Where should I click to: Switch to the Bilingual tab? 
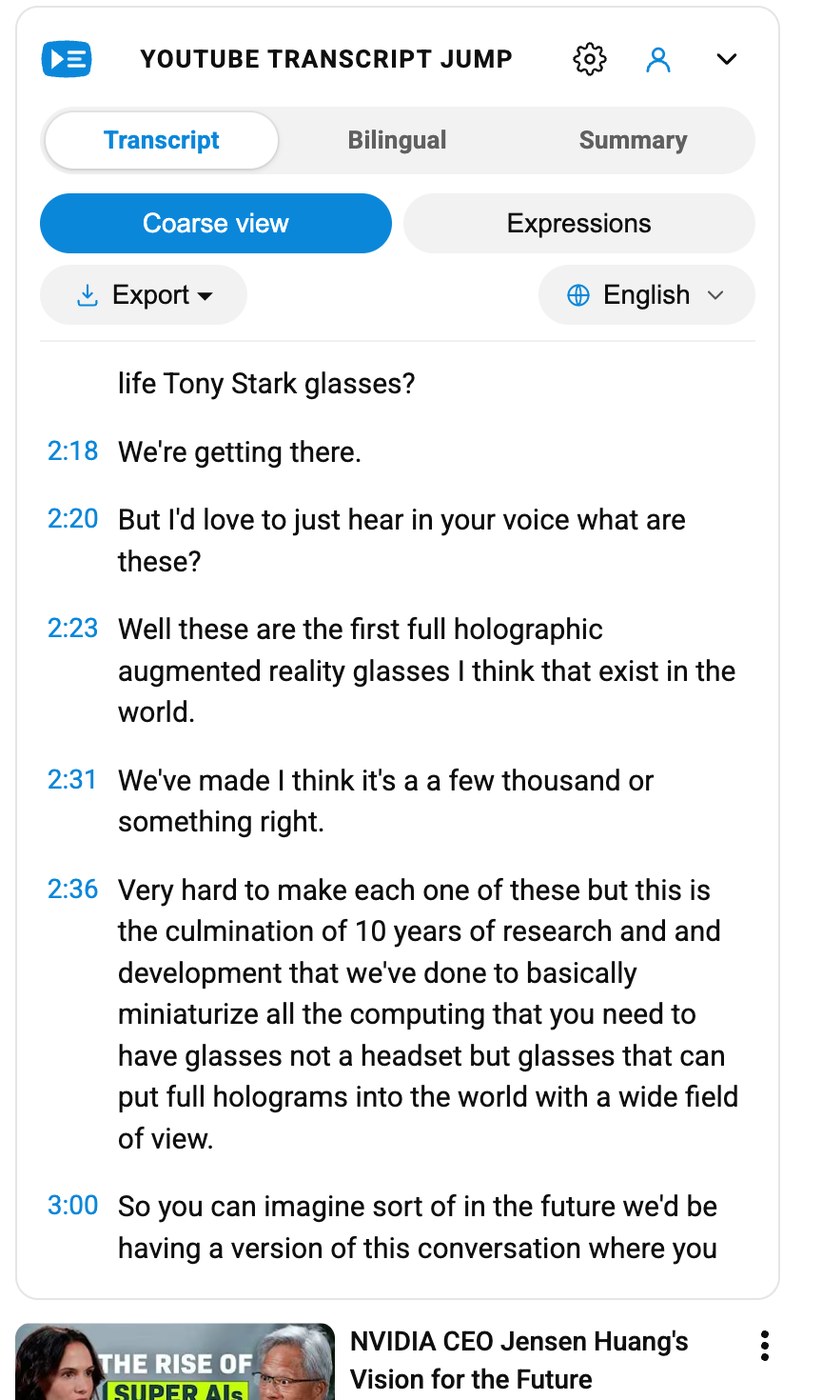(x=396, y=140)
